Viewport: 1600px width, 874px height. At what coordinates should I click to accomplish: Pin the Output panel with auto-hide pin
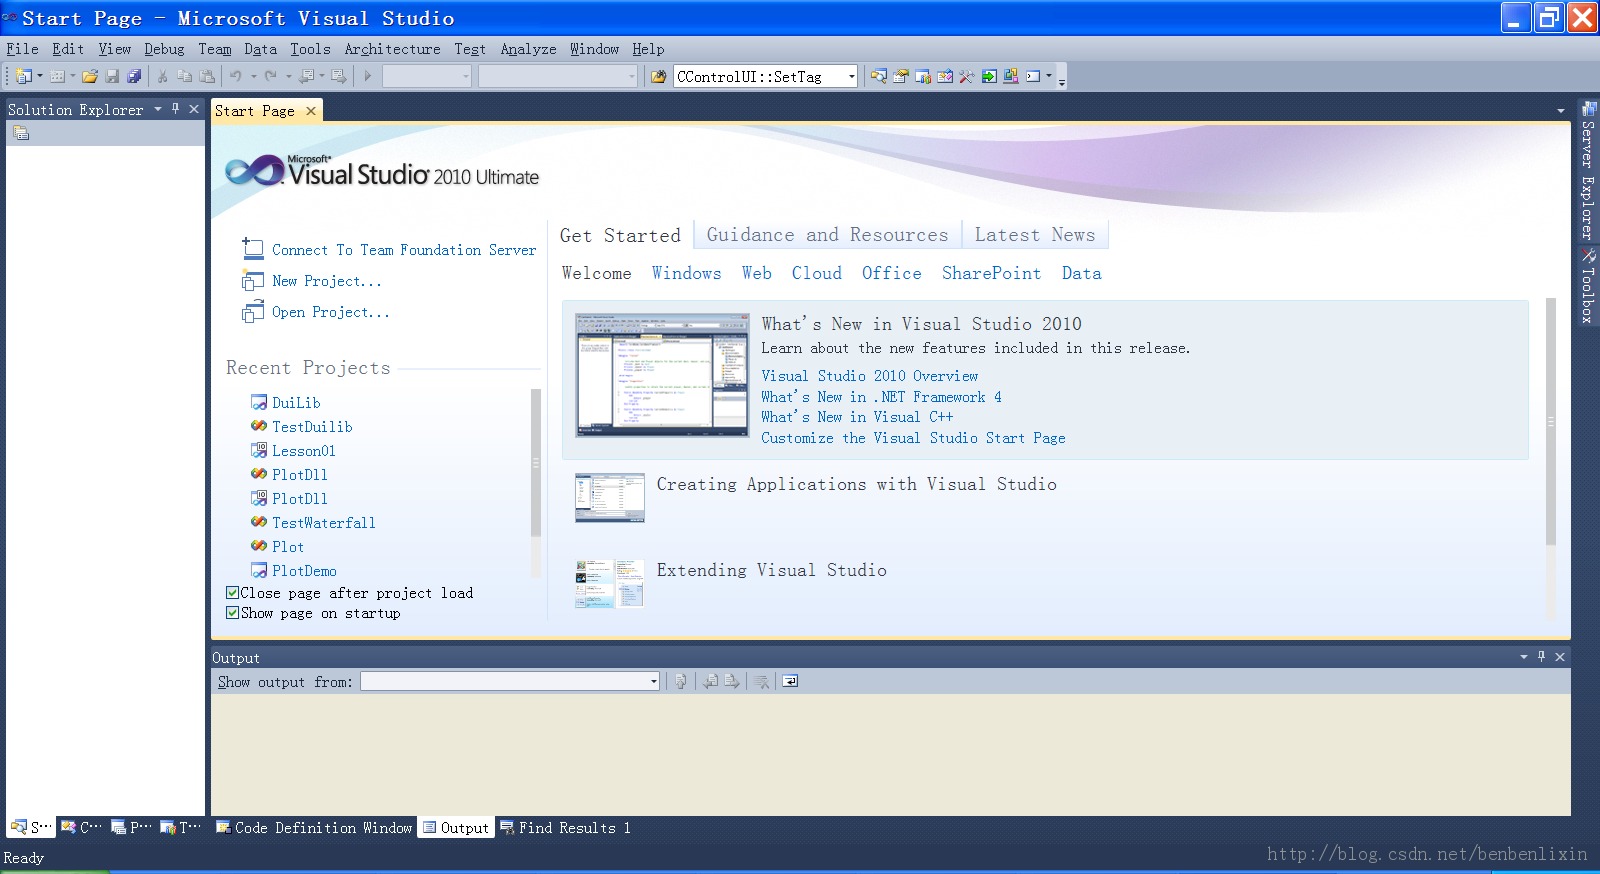click(1542, 657)
